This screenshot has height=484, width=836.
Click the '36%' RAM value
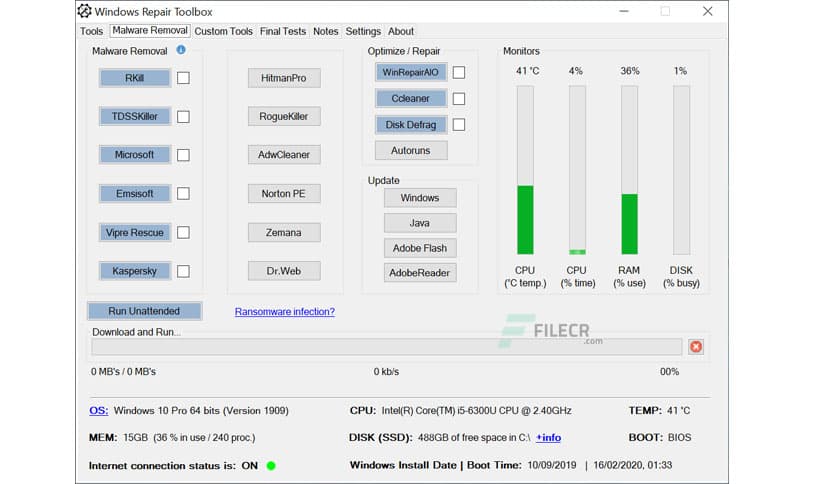pos(630,71)
